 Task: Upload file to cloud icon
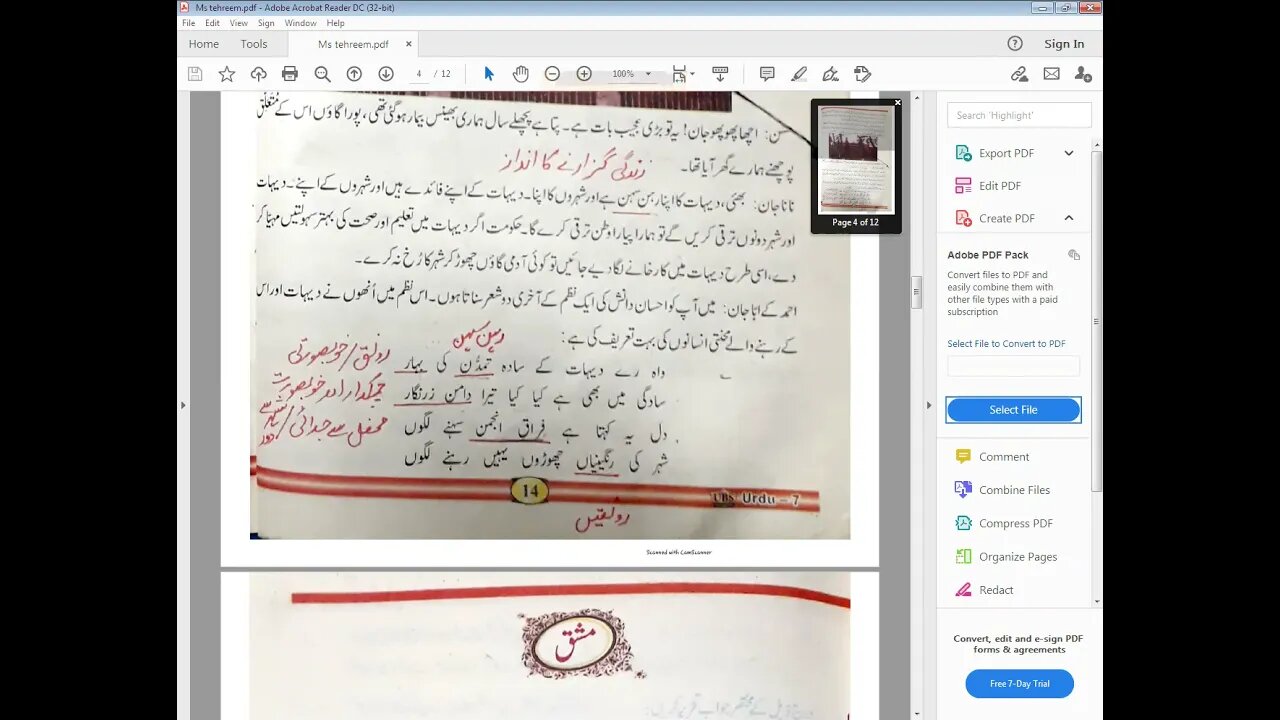click(x=258, y=74)
